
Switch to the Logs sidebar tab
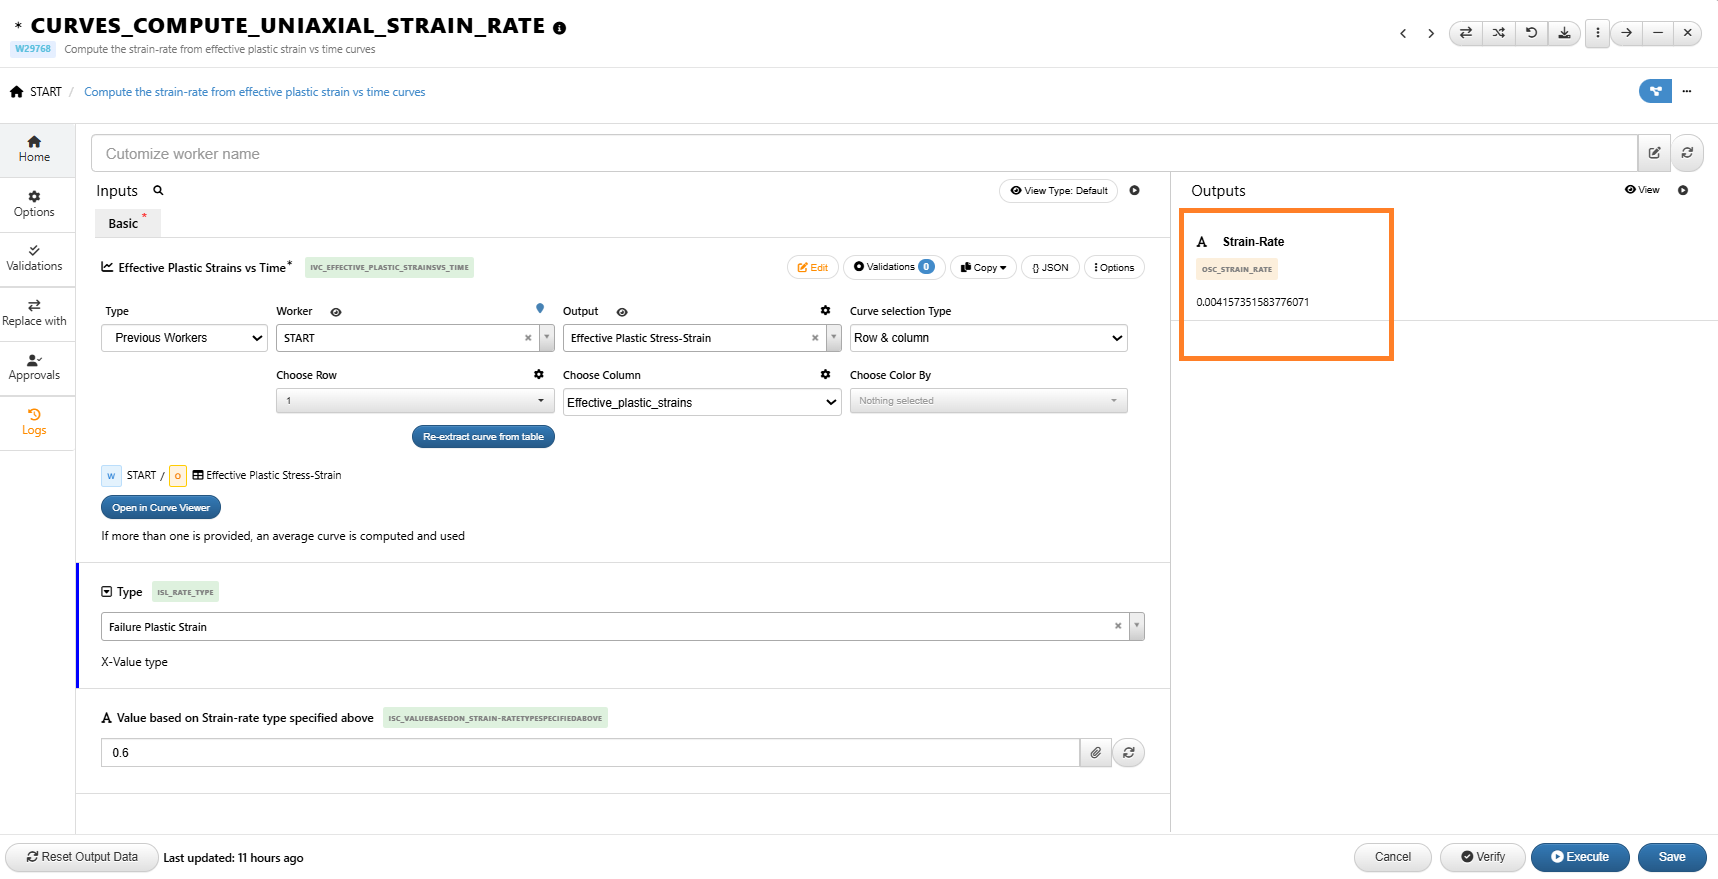(35, 422)
